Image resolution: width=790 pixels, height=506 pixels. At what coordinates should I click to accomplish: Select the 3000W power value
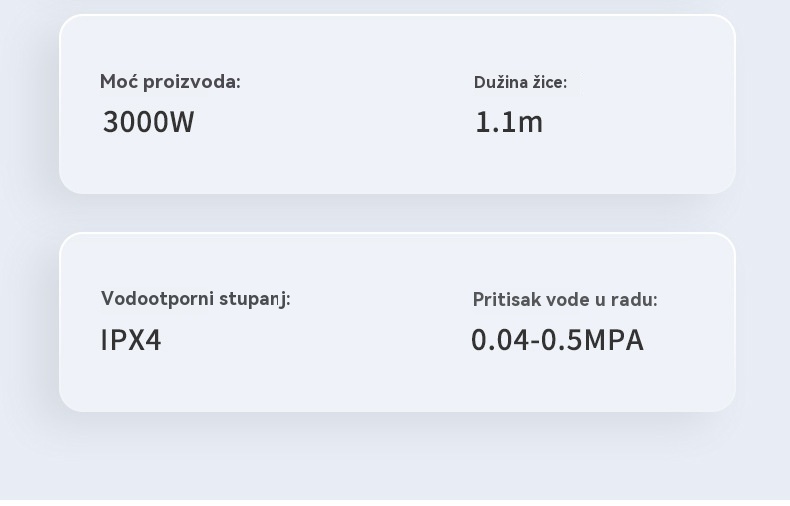coord(148,122)
